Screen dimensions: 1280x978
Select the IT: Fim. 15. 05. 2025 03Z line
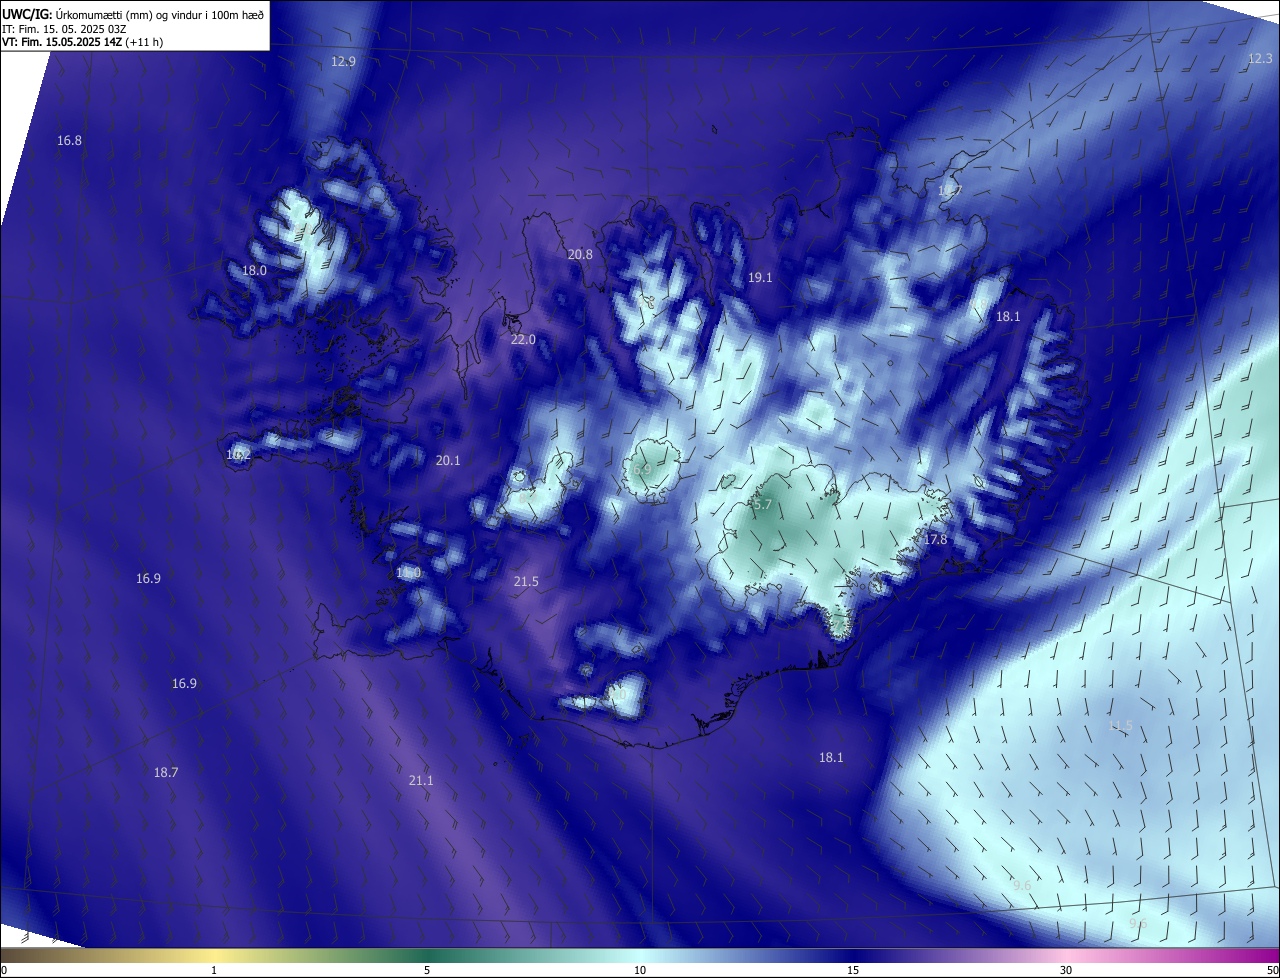[x=64, y=28]
